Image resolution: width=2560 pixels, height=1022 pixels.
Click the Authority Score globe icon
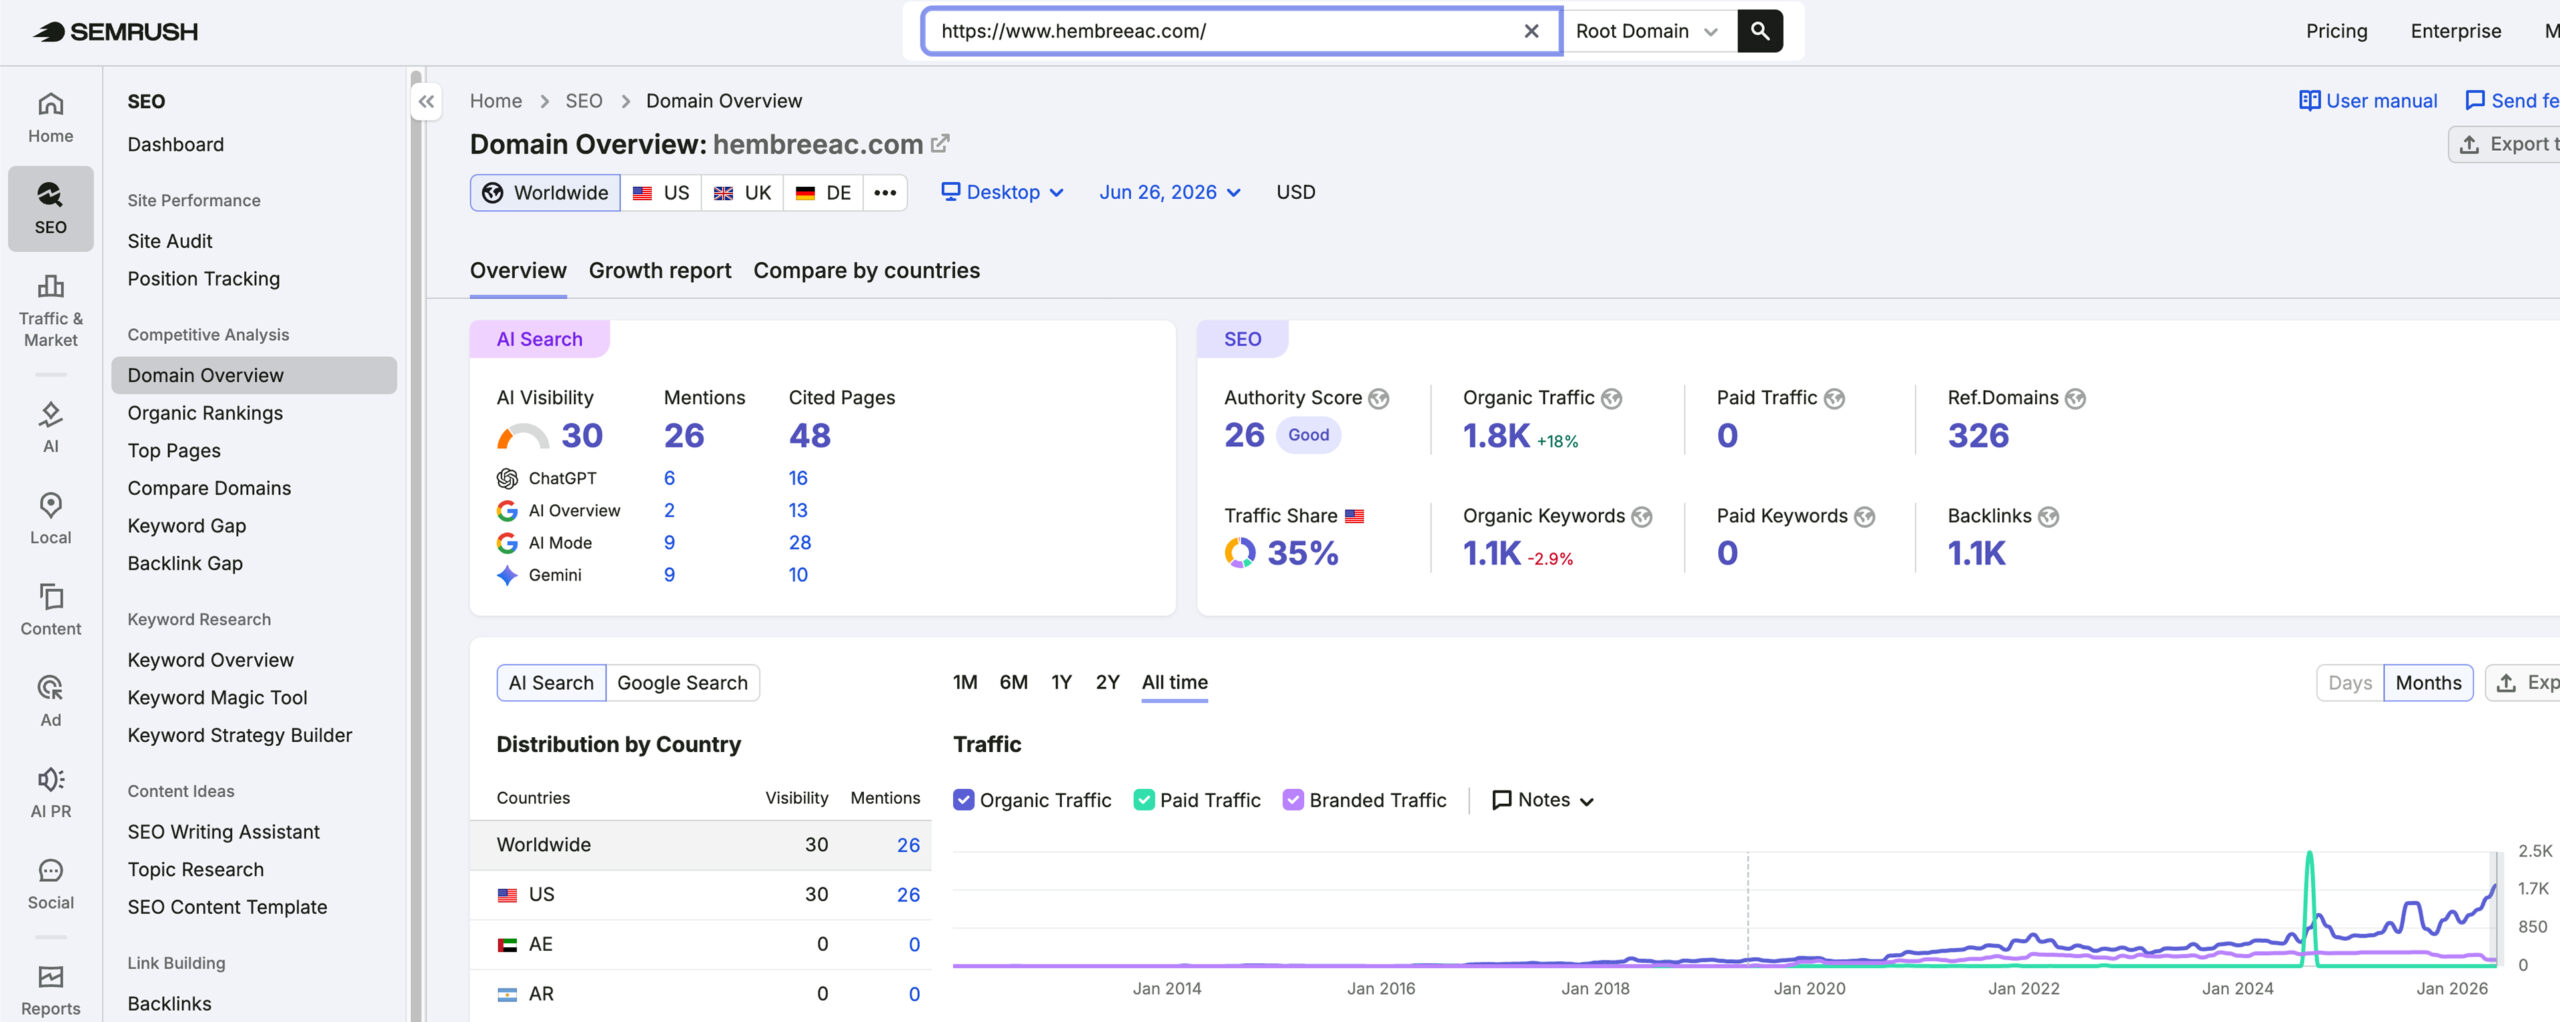click(1379, 398)
